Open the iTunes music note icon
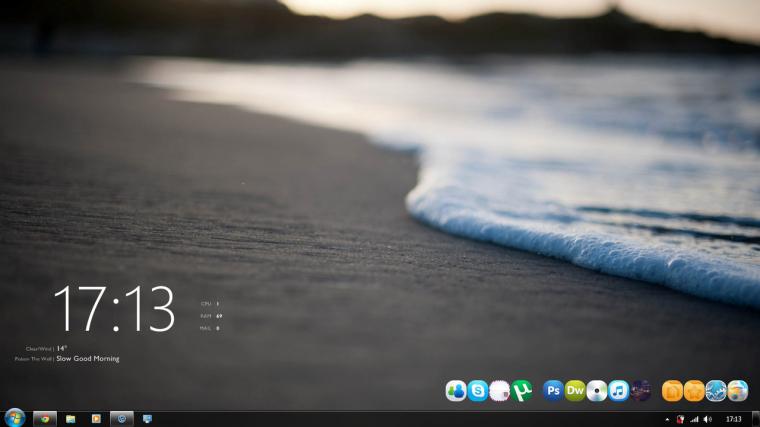The height and width of the screenshot is (427, 760). (618, 391)
